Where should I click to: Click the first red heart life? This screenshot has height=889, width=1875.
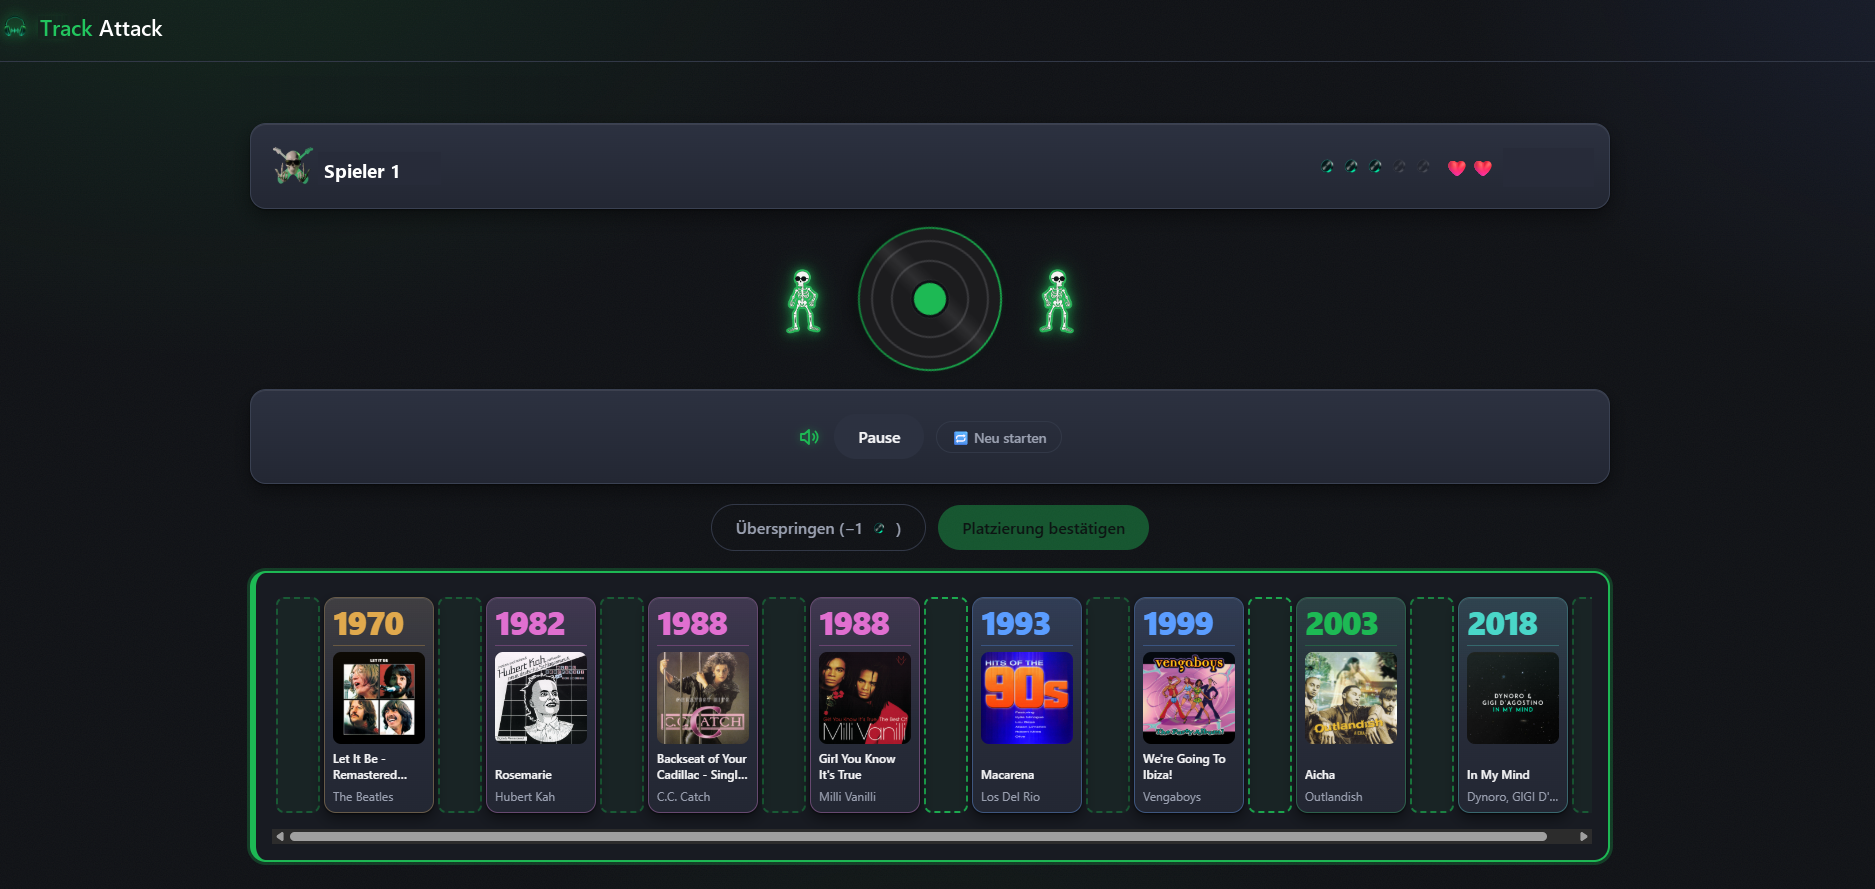click(1457, 168)
